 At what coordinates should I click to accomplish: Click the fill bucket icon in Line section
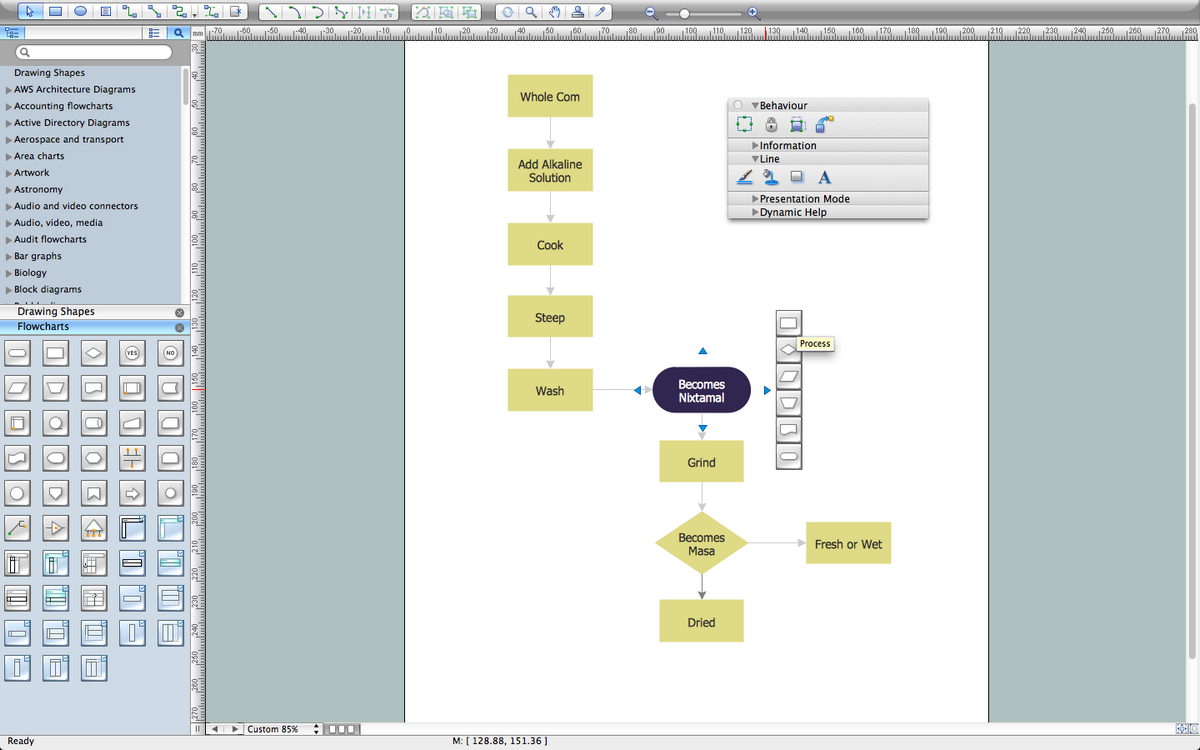point(771,178)
